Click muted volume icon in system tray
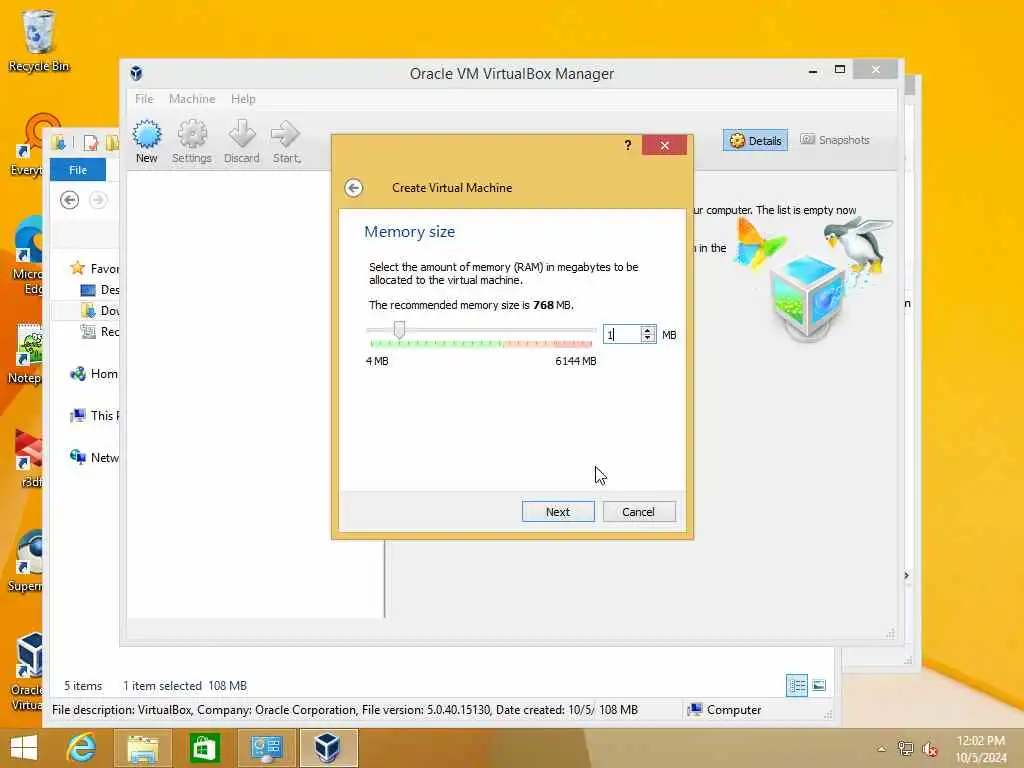Viewport: 1024px width, 768px height. [x=930, y=749]
